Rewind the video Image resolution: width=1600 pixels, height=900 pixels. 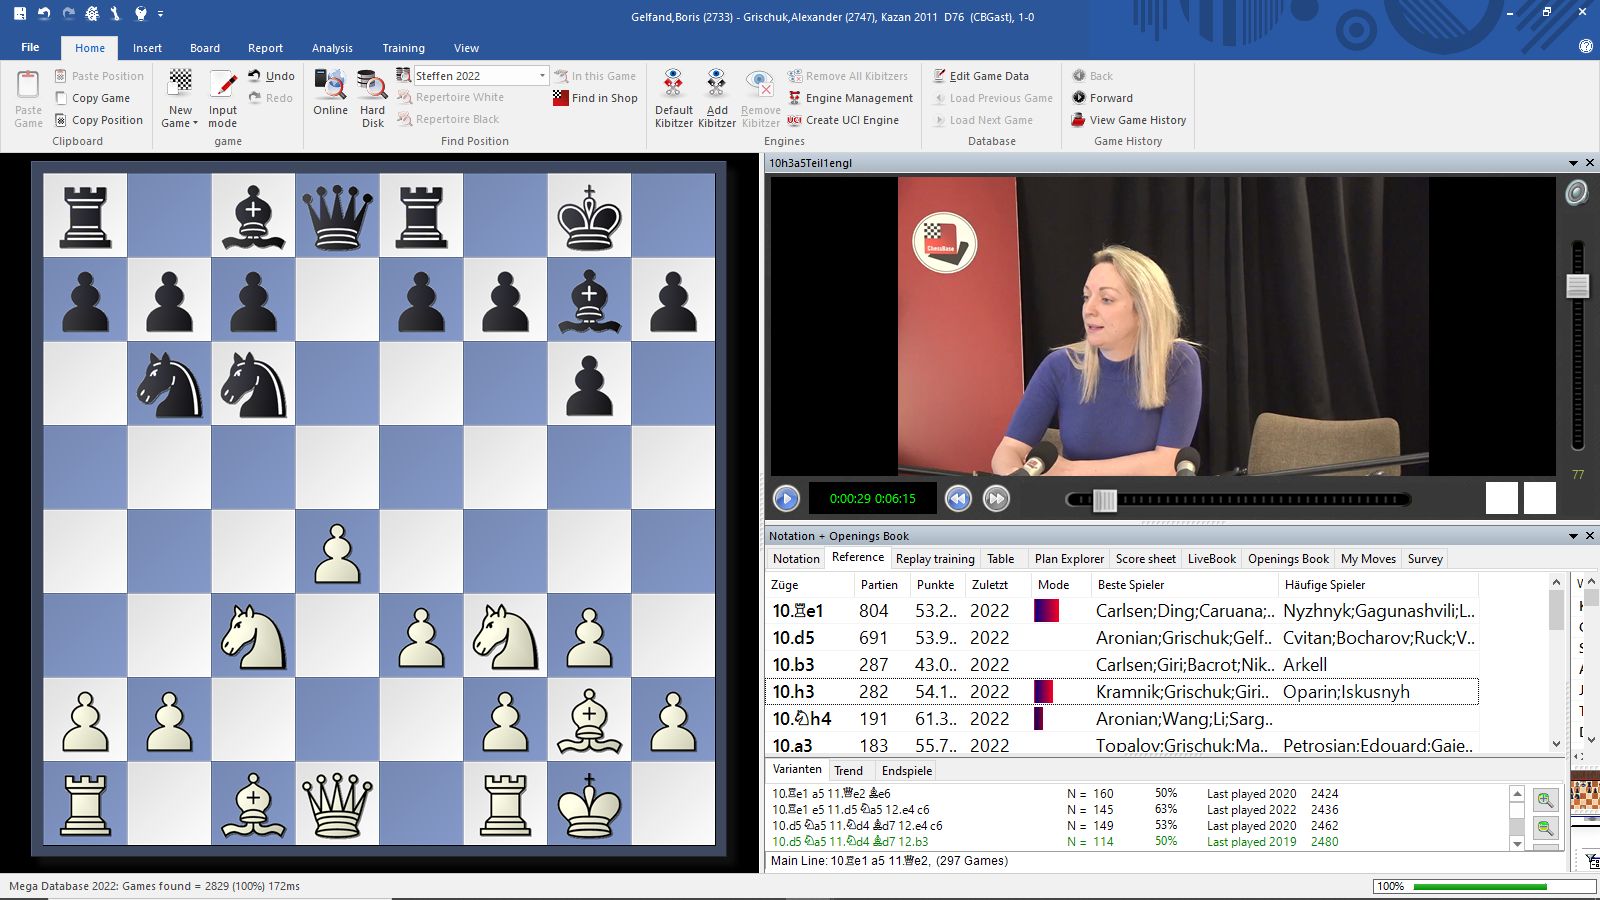pyautogui.click(x=958, y=498)
